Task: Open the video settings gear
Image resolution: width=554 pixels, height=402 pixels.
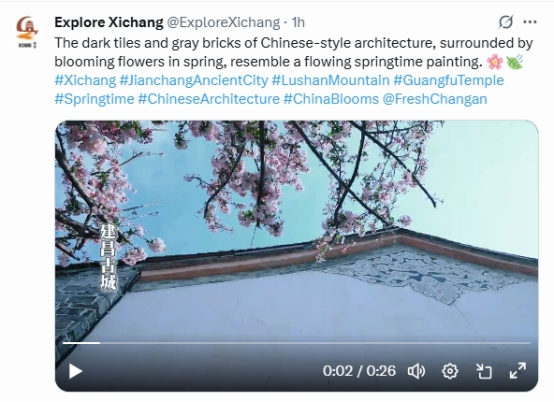Action: pyautogui.click(x=450, y=372)
